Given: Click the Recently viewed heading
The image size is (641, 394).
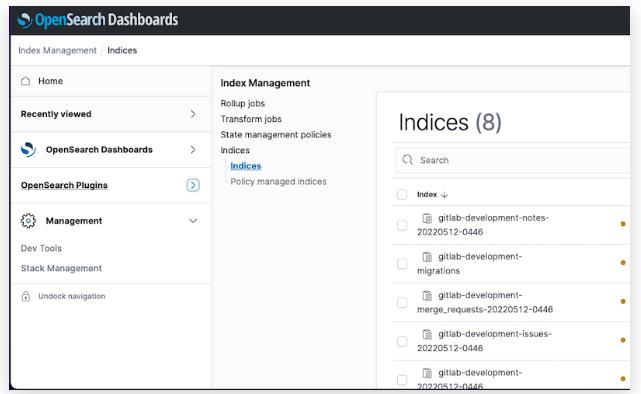Looking at the screenshot, I should (x=56, y=114).
